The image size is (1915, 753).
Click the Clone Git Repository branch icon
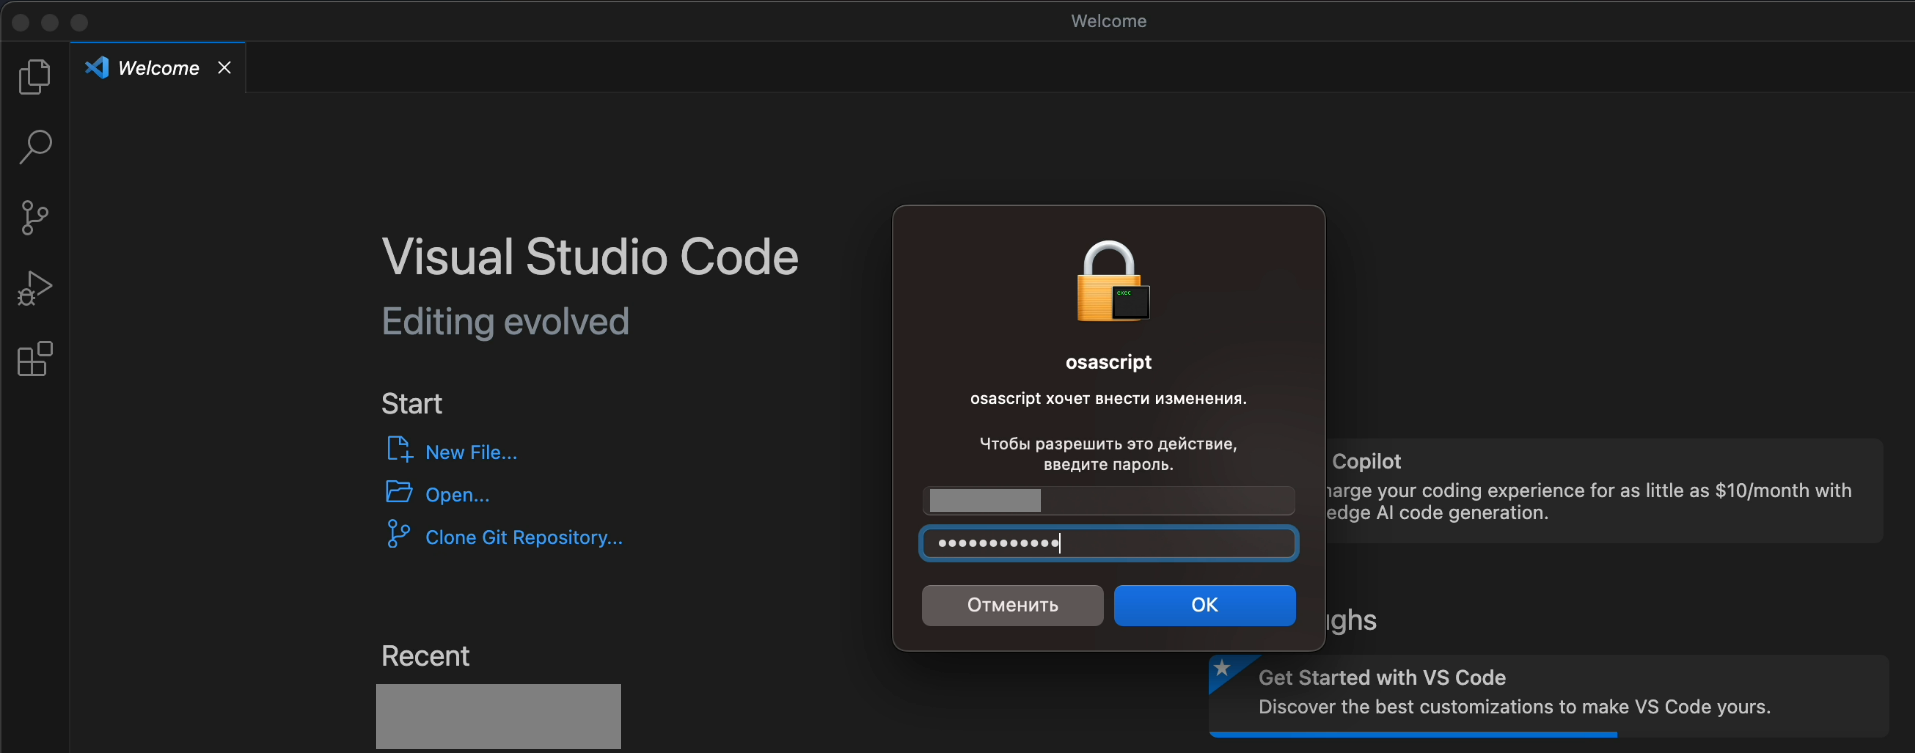coord(398,534)
